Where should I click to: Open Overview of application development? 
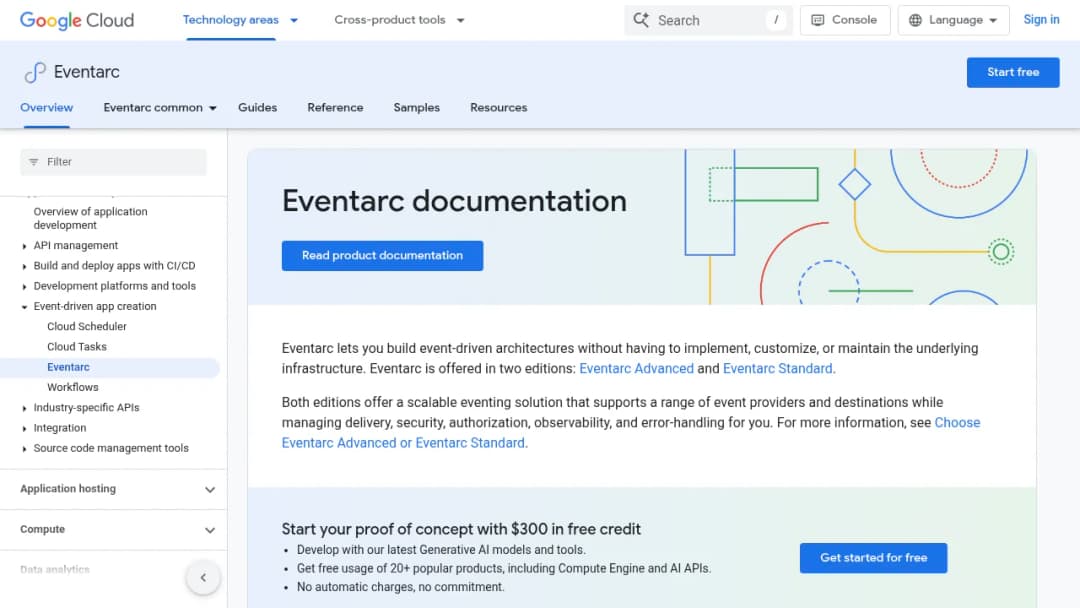tap(90, 218)
